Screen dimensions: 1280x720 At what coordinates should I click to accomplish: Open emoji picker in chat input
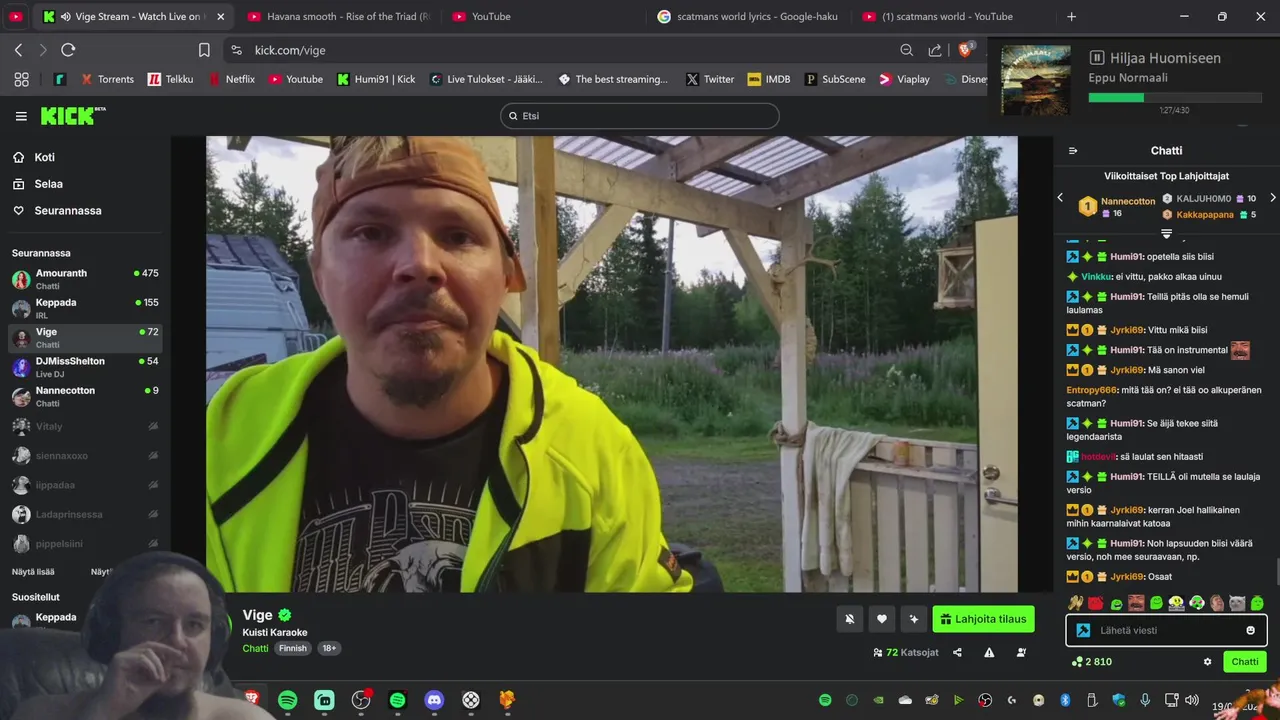(x=1250, y=630)
